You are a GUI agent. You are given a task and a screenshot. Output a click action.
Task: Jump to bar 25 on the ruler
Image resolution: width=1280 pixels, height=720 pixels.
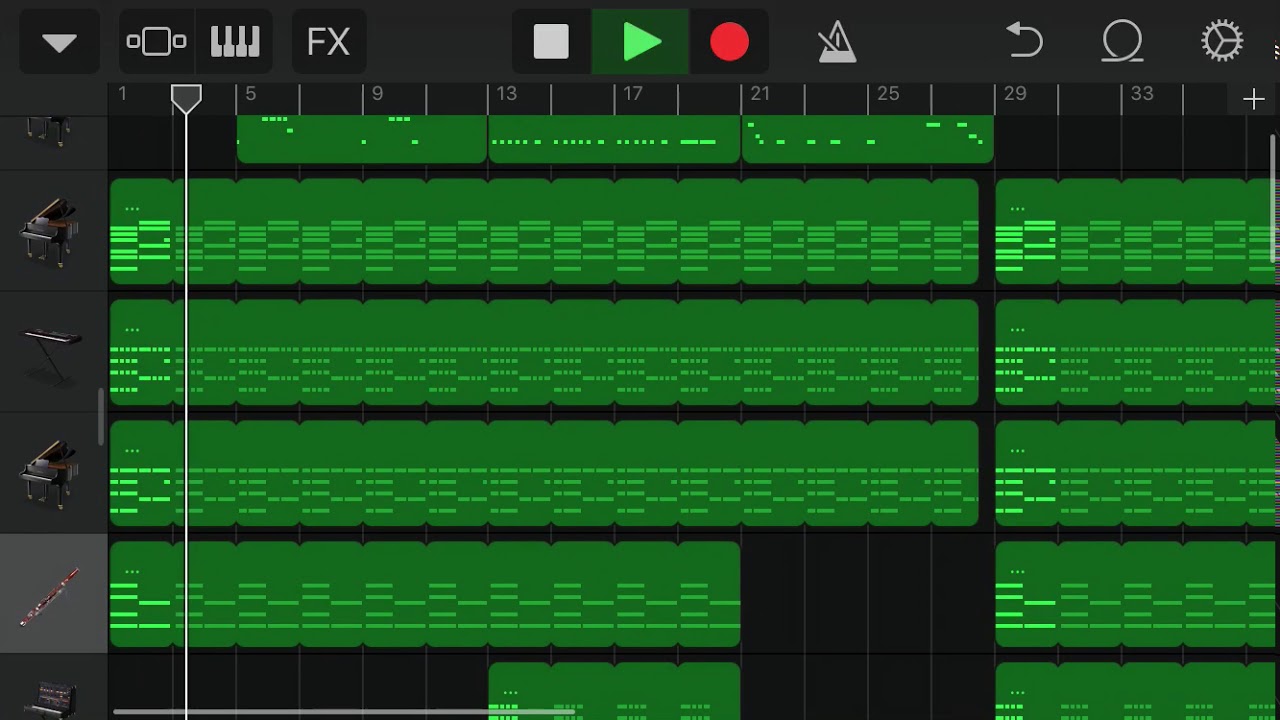pos(888,94)
